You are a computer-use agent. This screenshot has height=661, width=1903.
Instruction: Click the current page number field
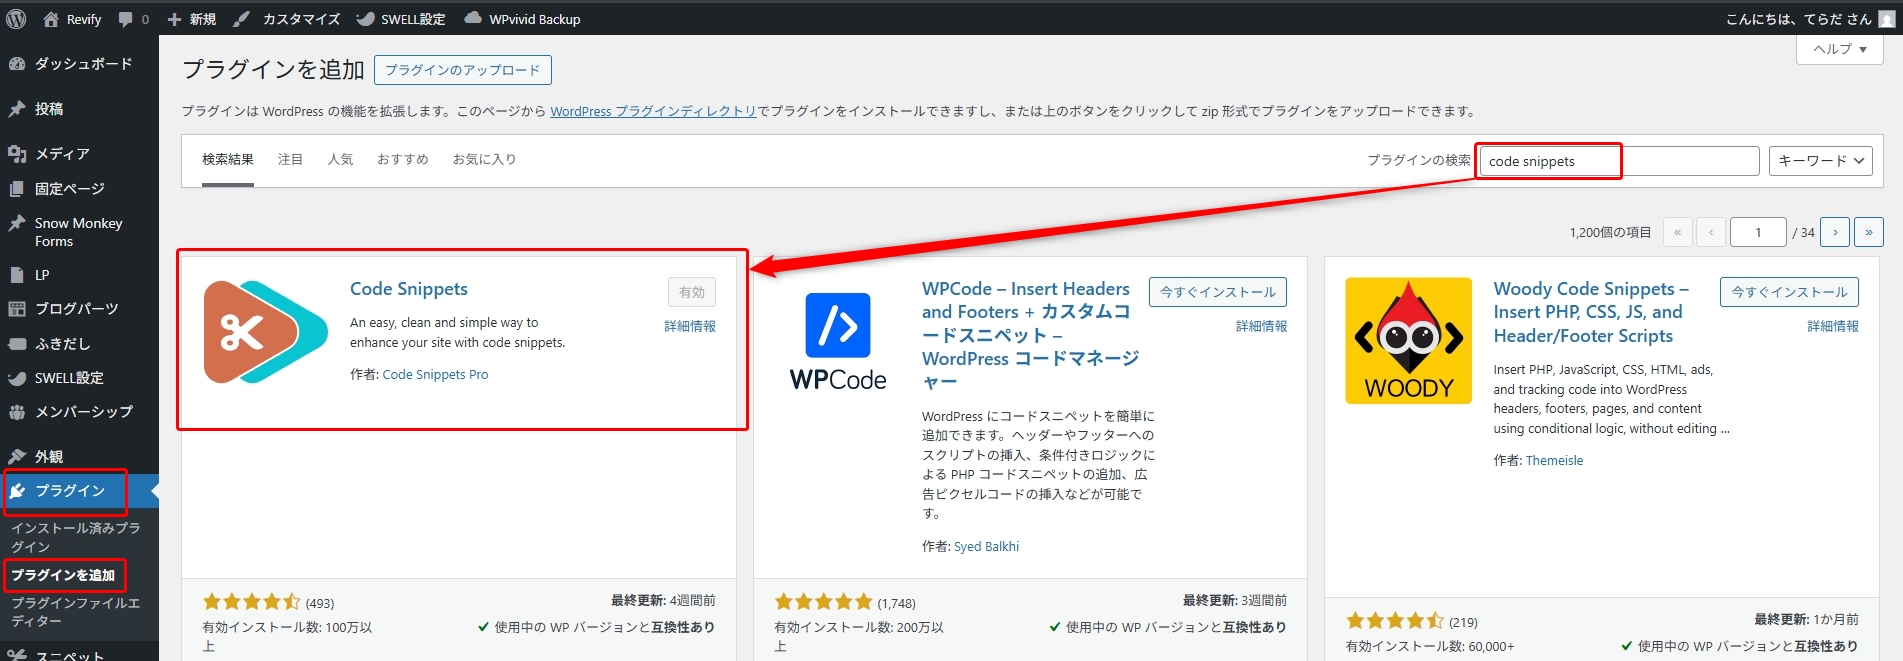(1758, 232)
